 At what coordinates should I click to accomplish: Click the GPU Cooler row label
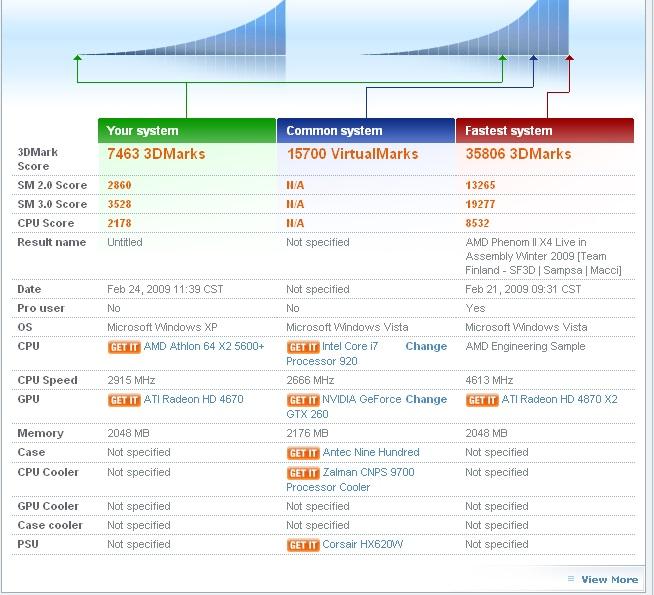click(x=48, y=507)
